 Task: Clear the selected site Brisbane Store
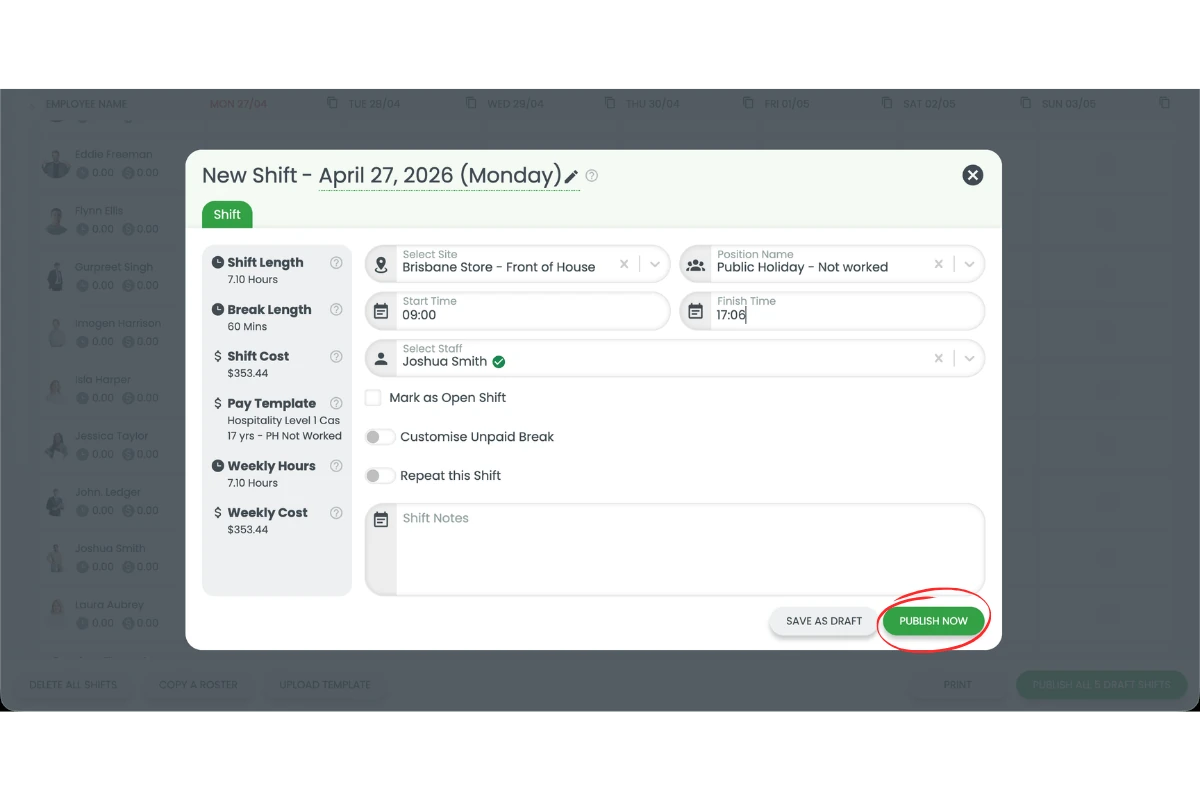(x=624, y=265)
